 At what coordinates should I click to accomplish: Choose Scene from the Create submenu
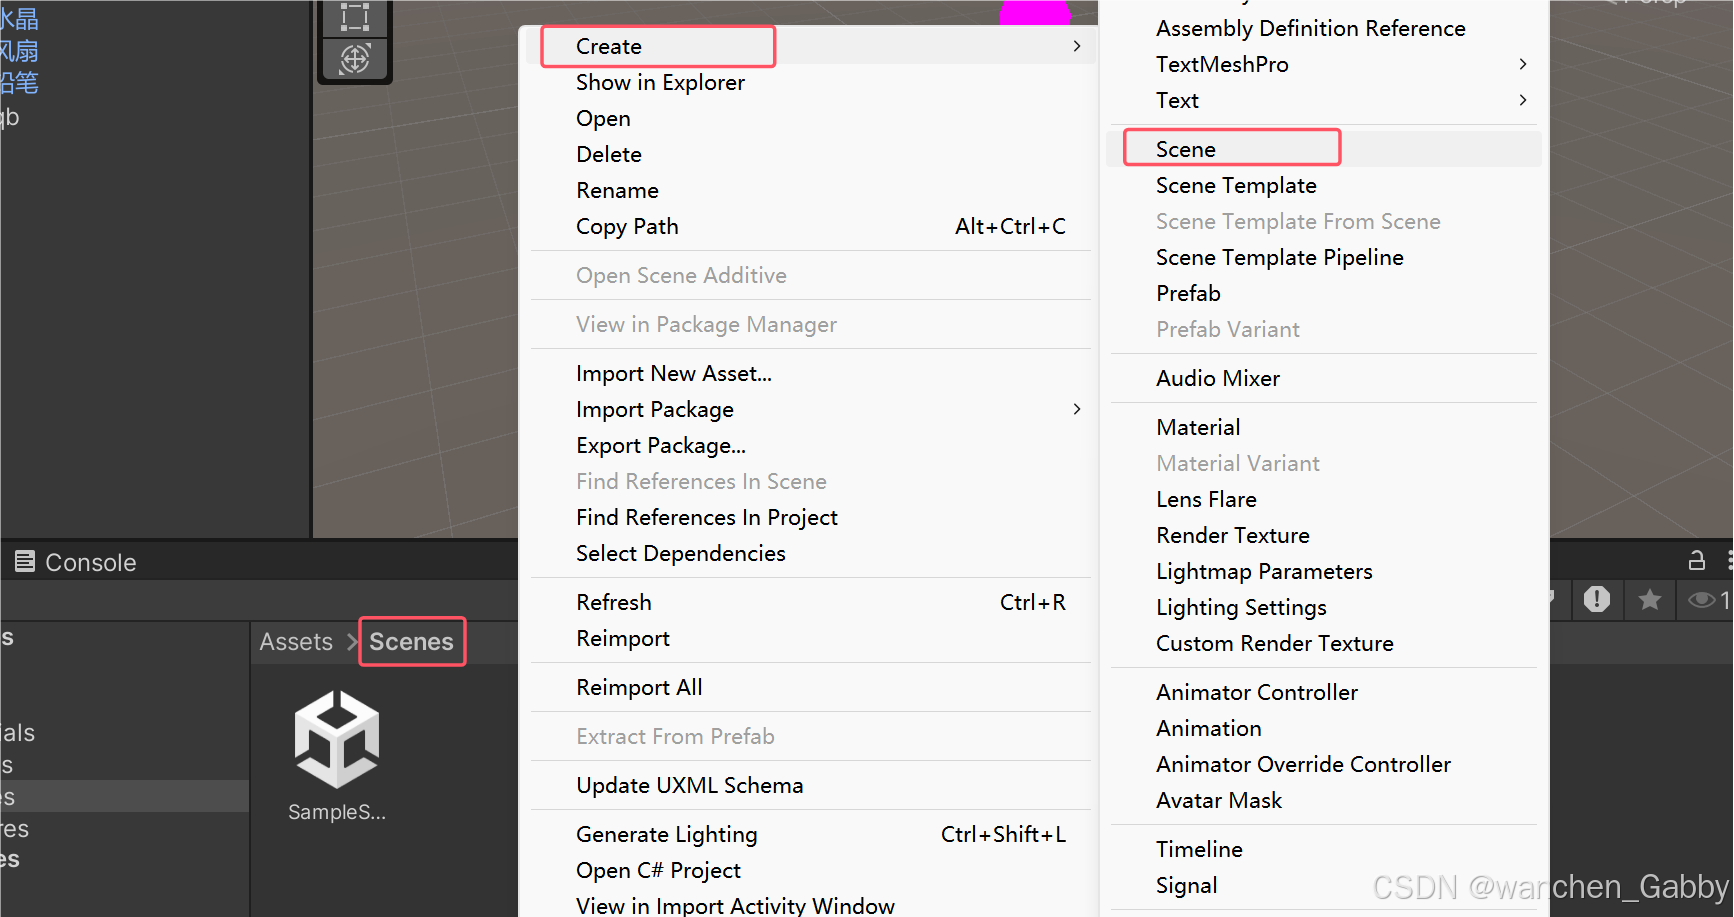[x=1186, y=149]
